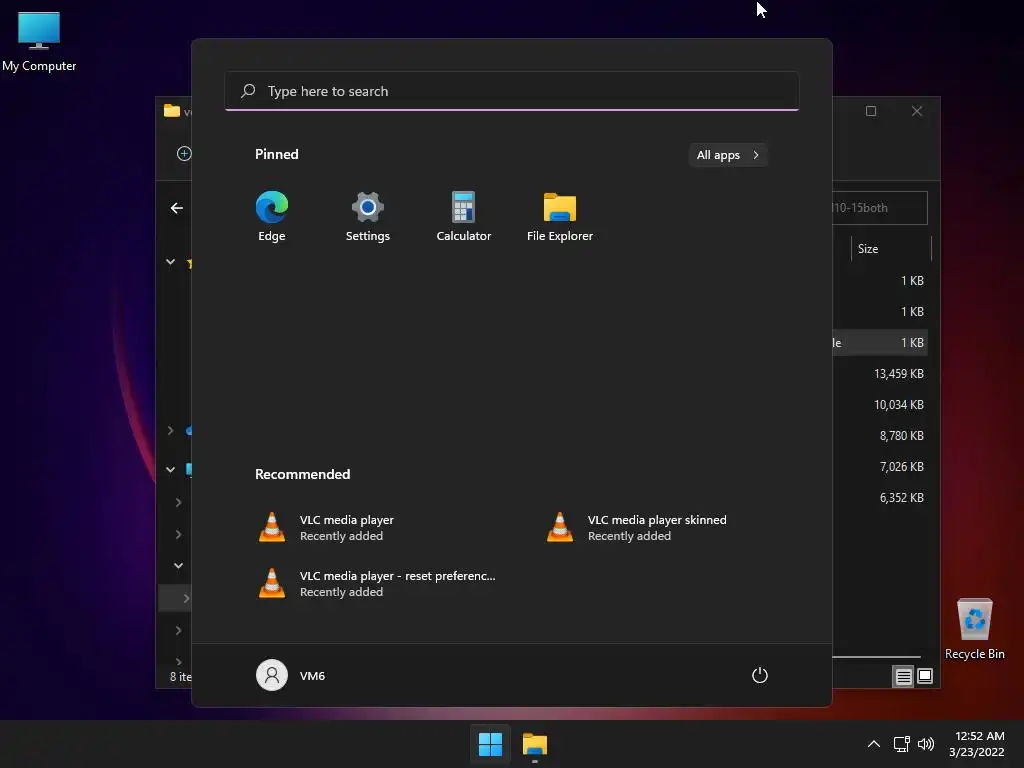Click the Windows Start button on taskbar

tap(490, 744)
